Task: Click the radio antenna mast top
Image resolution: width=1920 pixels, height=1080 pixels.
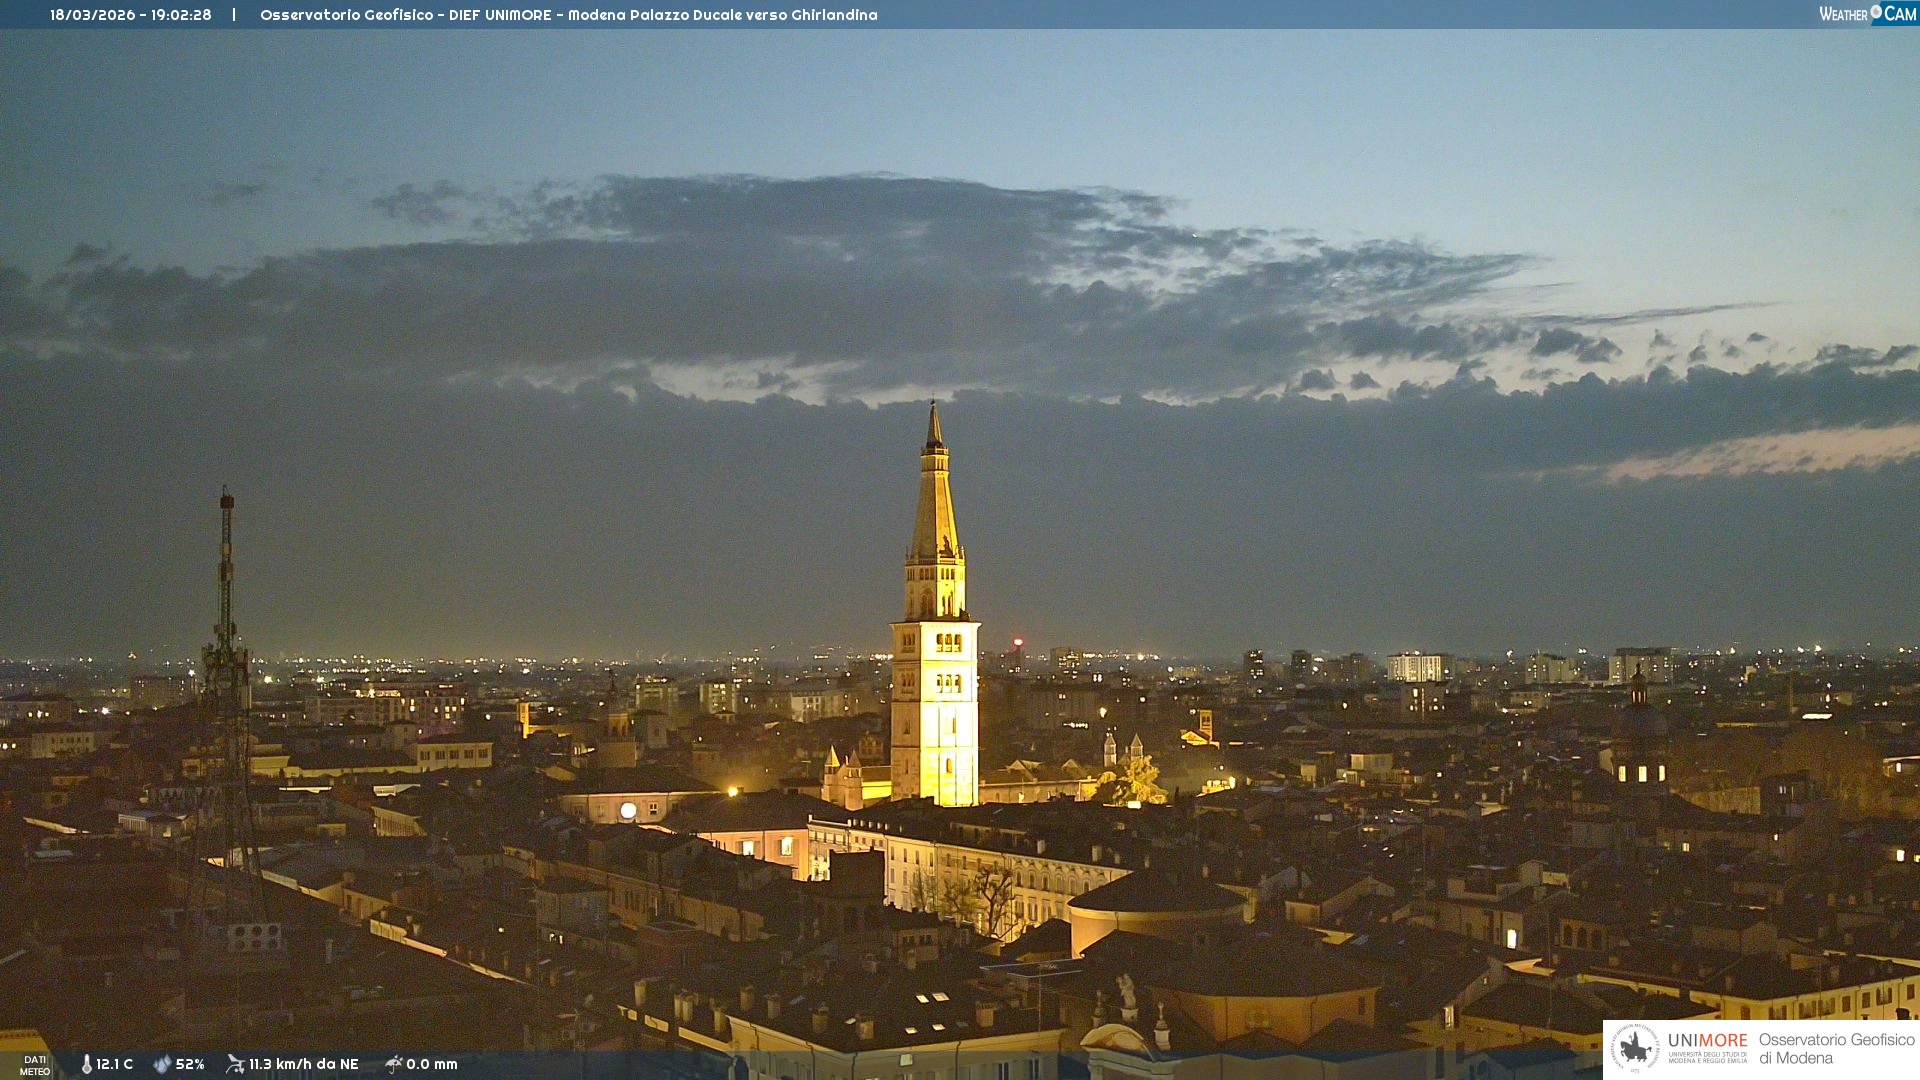Action: click(227, 500)
